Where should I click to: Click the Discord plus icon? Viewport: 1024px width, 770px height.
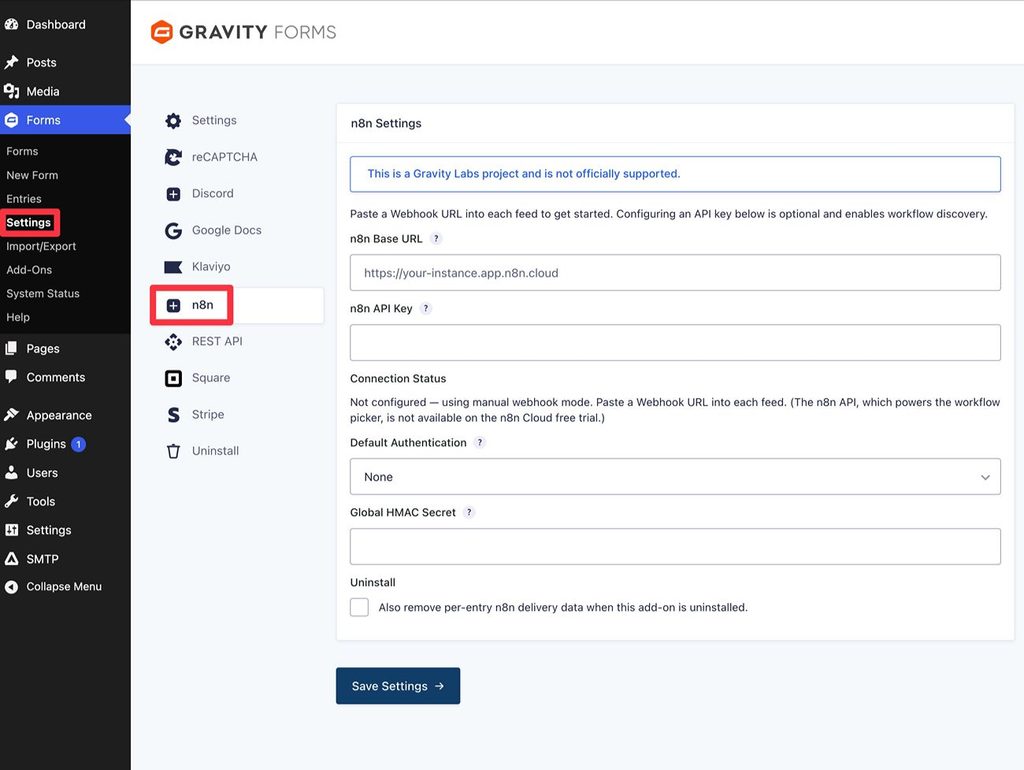coord(173,194)
